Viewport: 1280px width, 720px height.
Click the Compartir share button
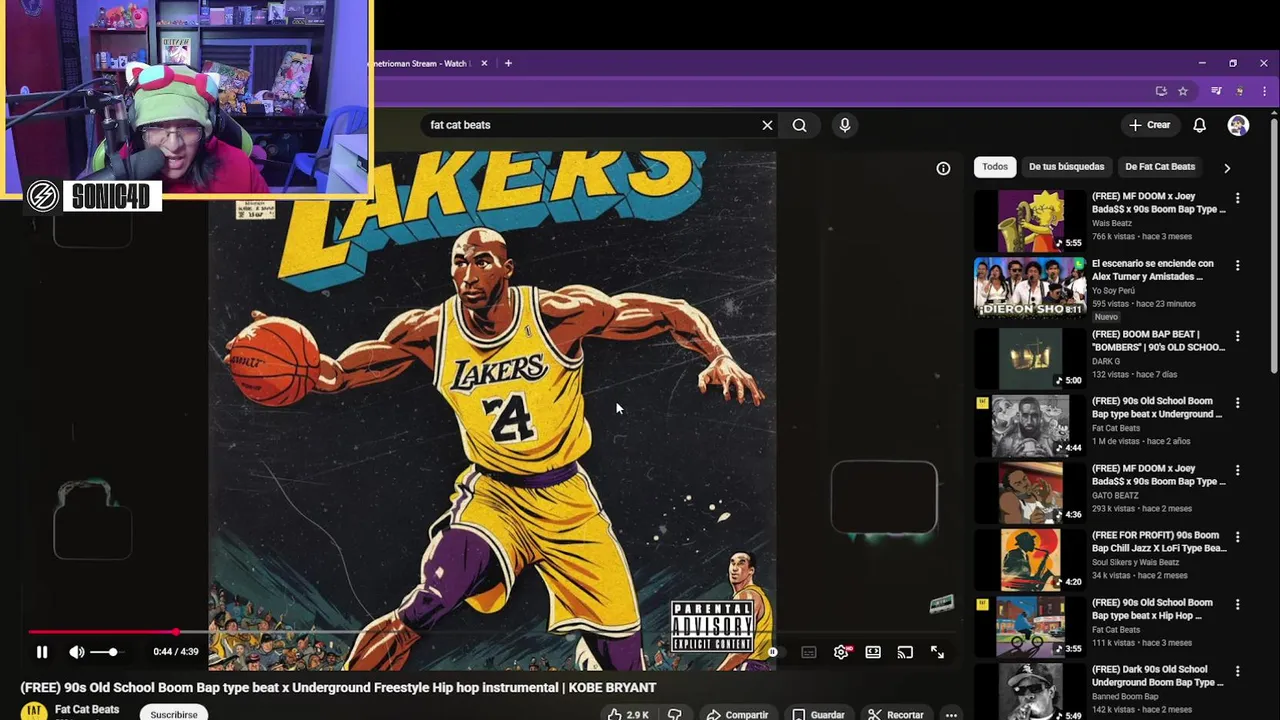tap(737, 714)
